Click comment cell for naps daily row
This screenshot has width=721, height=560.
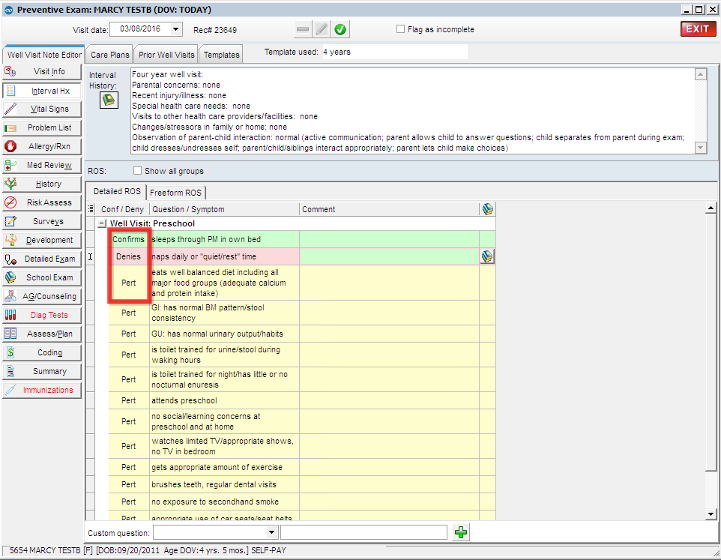tap(389, 257)
